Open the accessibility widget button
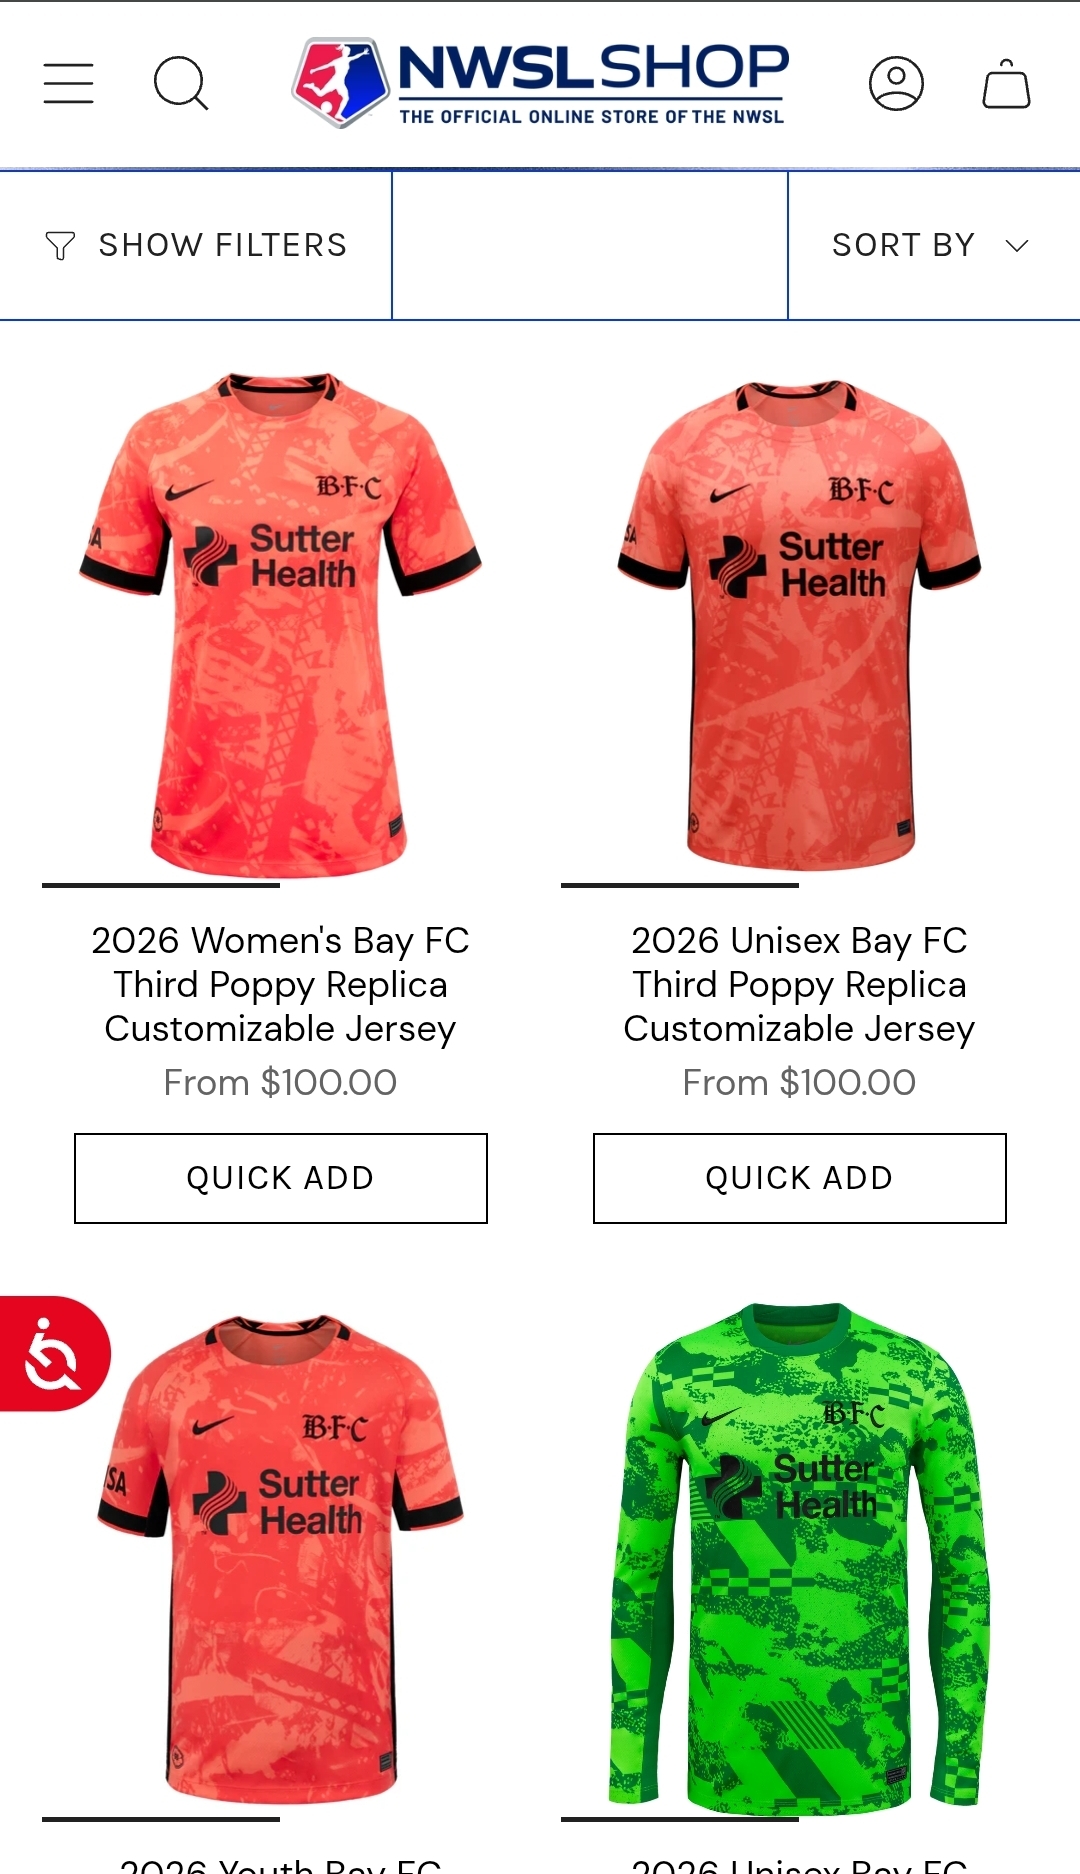This screenshot has height=1874, width=1080. (54, 1354)
